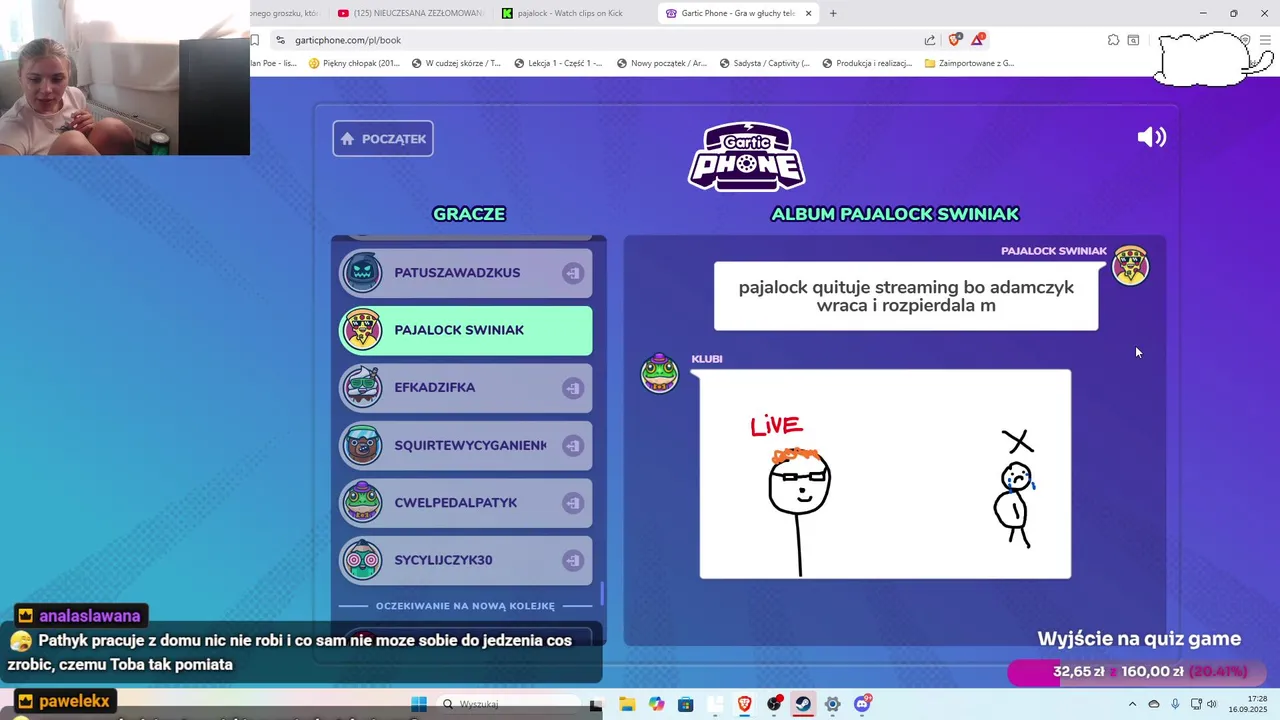
Task: Switch to YouTube NIEUCZESANA tab
Action: point(410,13)
